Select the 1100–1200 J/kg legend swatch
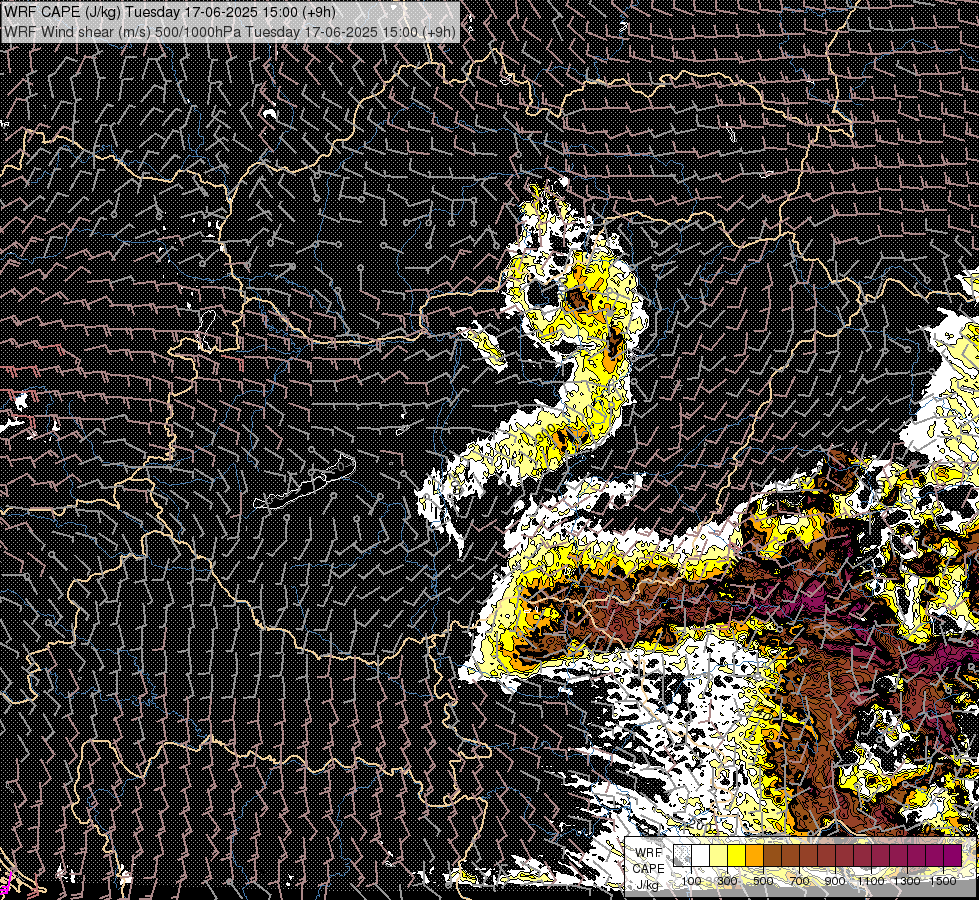This screenshot has height=900, width=979. click(x=882, y=855)
